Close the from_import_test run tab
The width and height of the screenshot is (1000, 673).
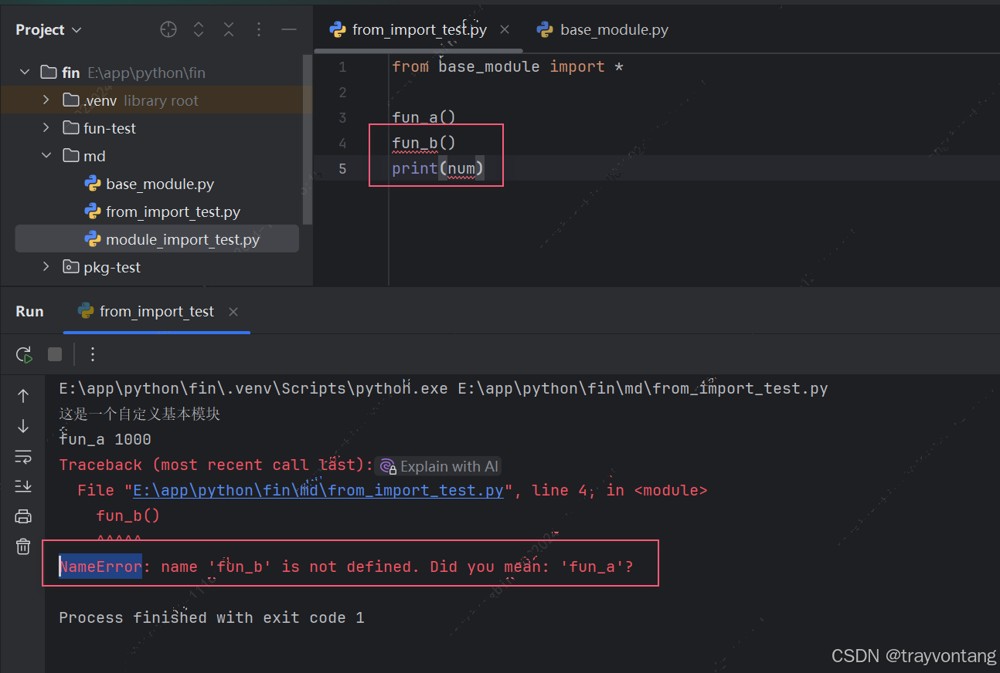tap(233, 311)
